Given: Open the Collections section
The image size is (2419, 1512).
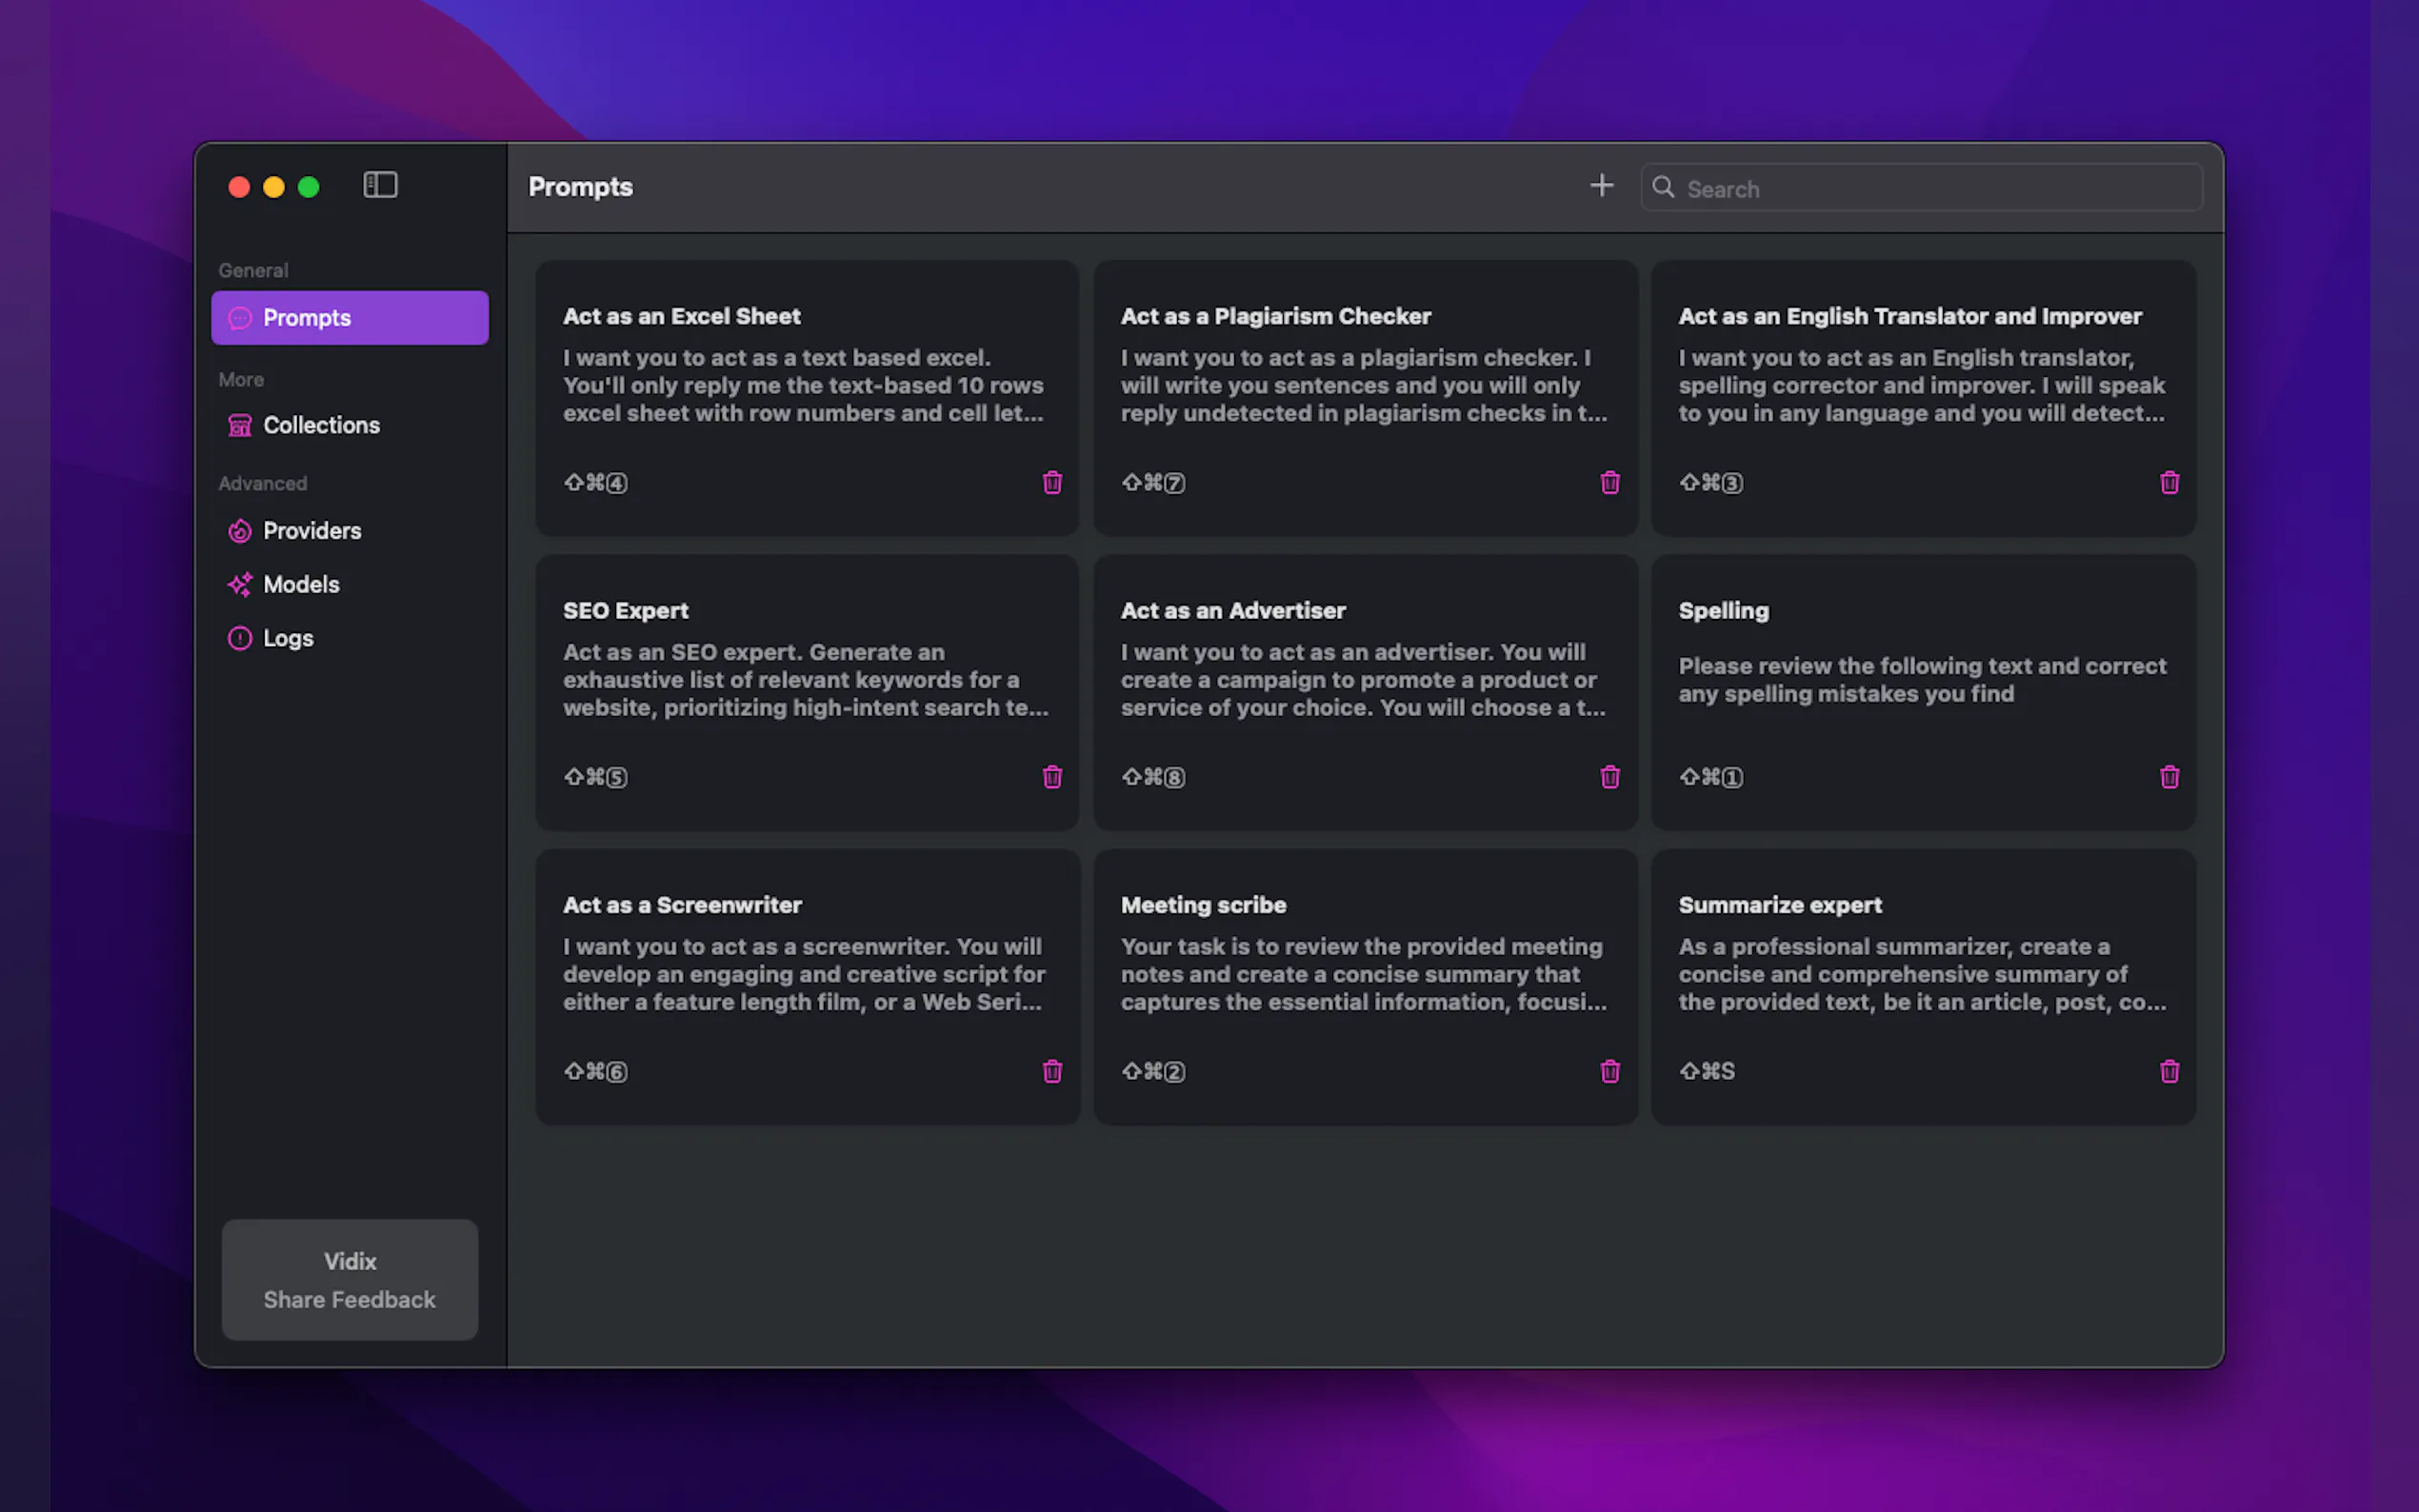Looking at the screenshot, I should click(321, 425).
